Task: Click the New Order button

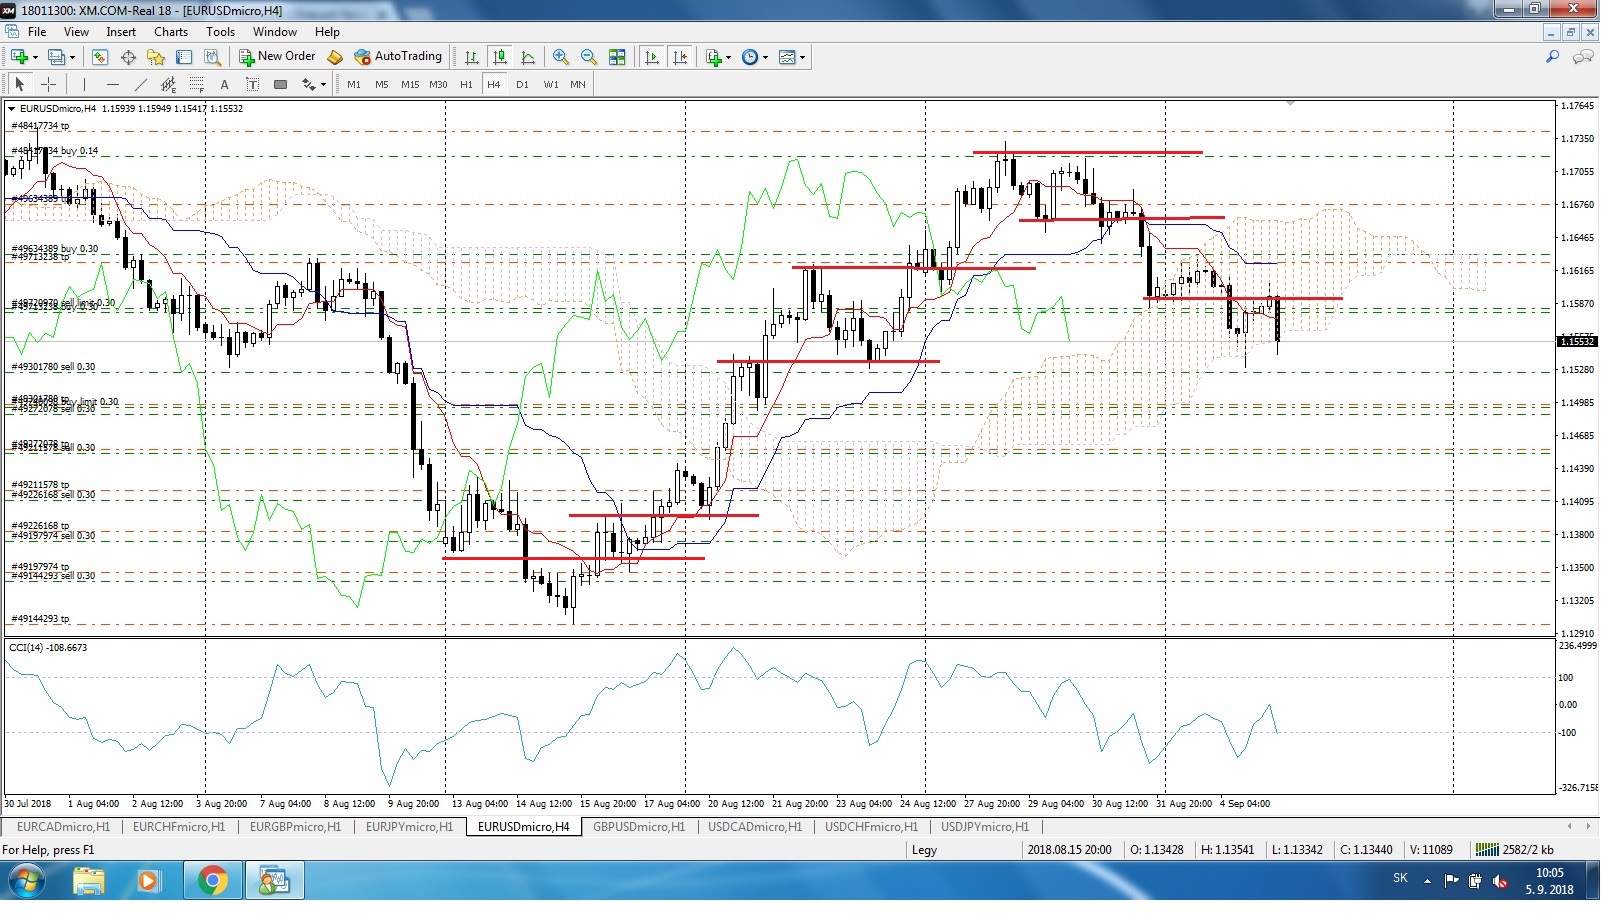Action: pyautogui.click(x=277, y=57)
